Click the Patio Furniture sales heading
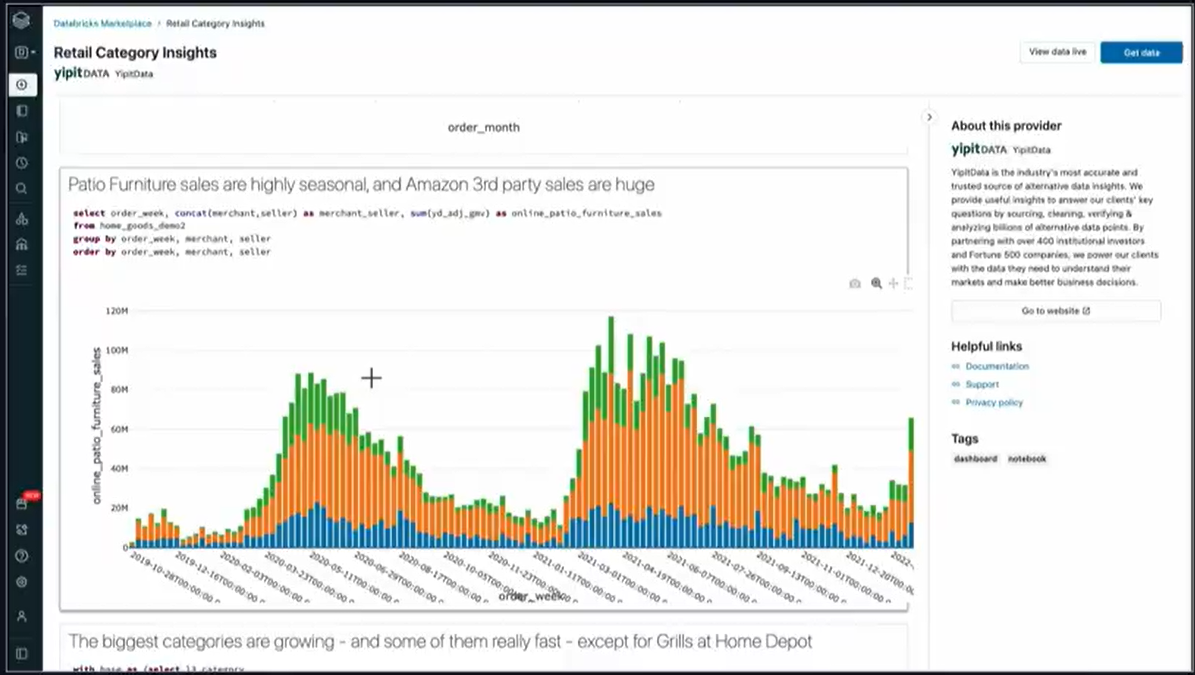 [361, 184]
